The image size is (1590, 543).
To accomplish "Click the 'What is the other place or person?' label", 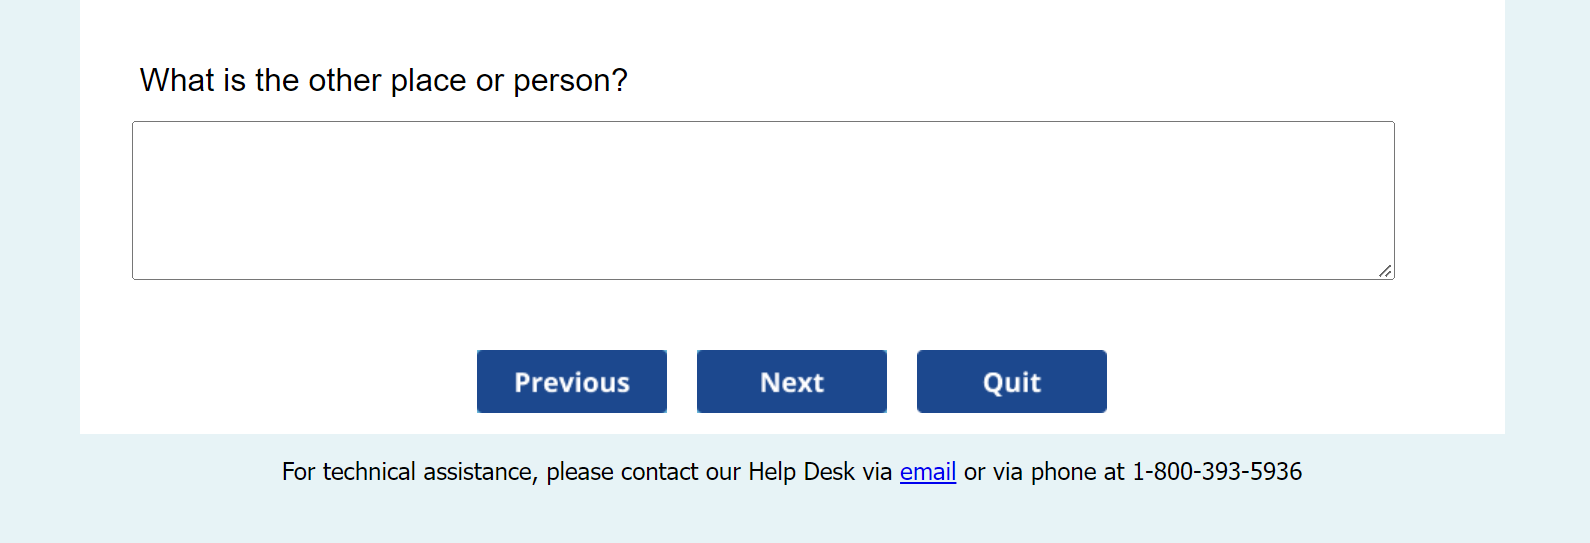I will tap(384, 80).
